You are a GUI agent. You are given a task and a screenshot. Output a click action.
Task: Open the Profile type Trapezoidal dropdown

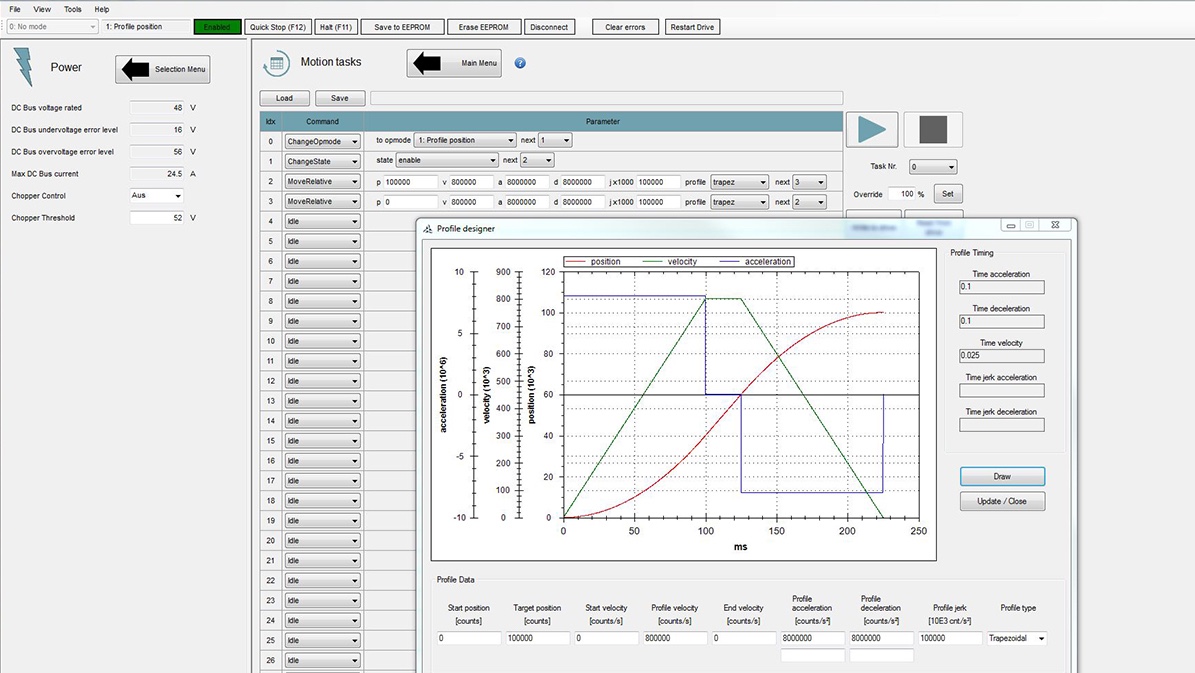(1017, 638)
